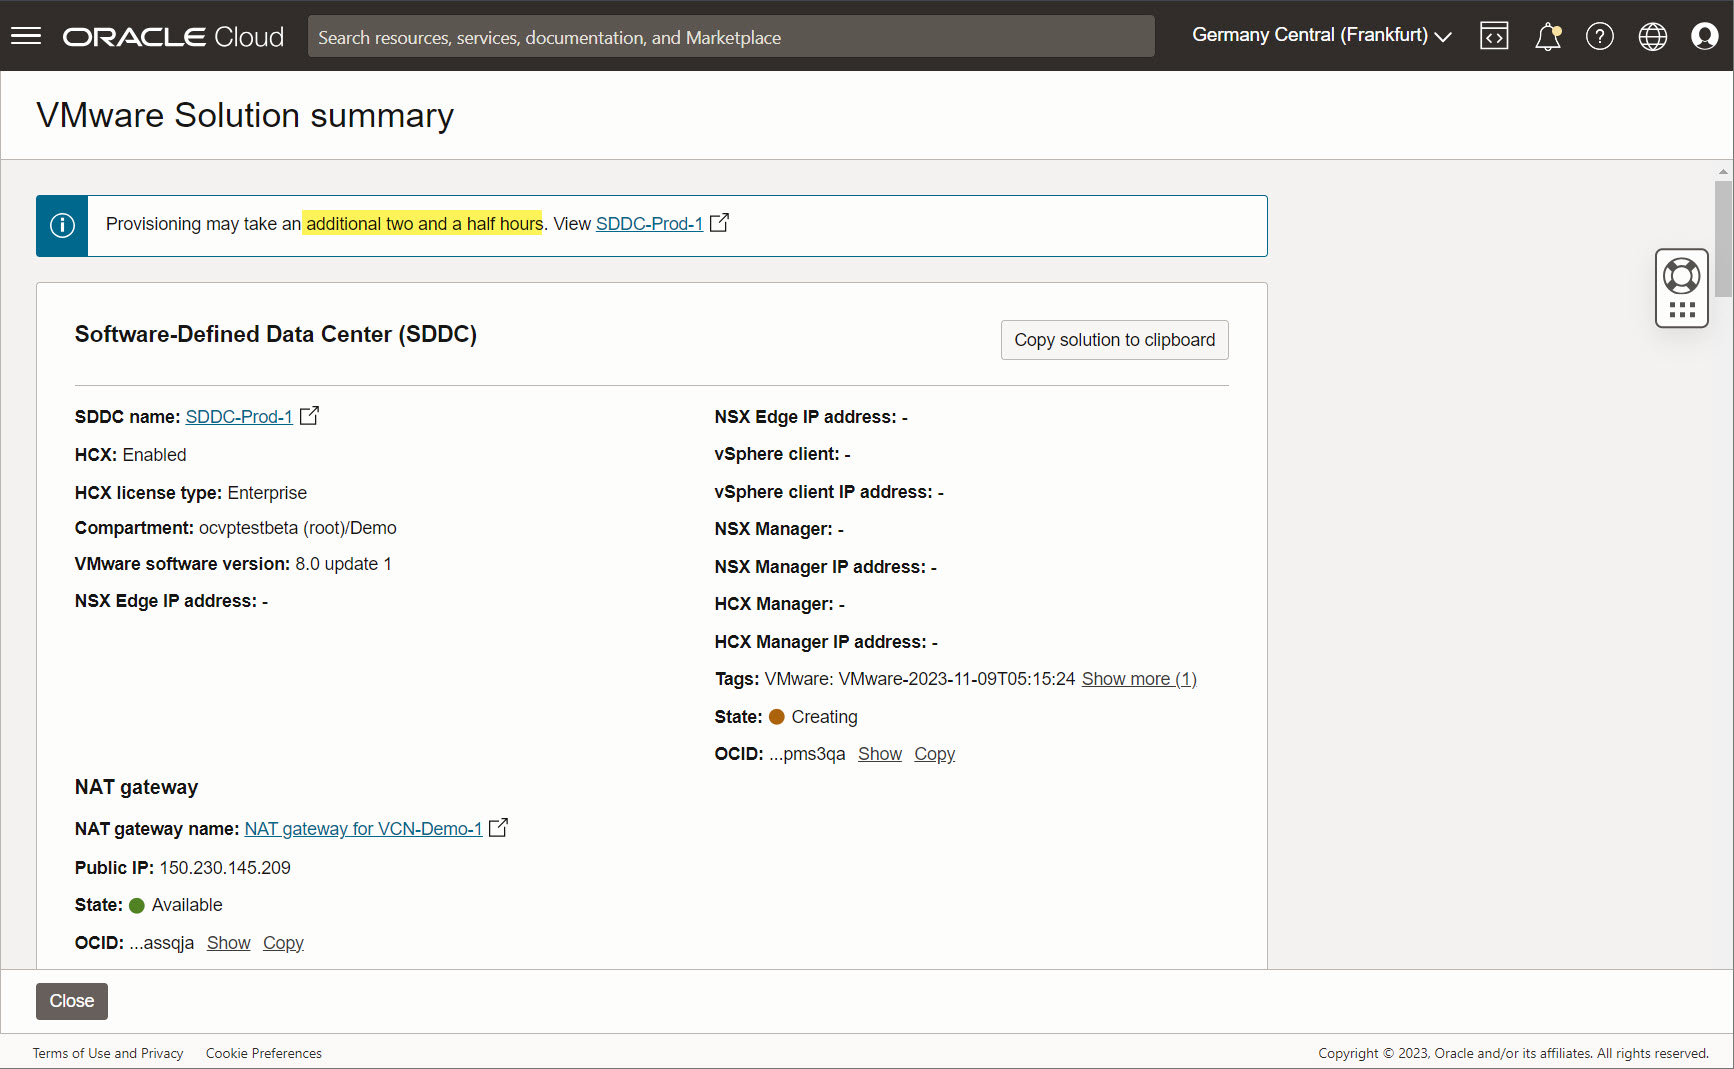Open the user profile avatar
The width and height of the screenshot is (1734, 1069).
point(1705,36)
